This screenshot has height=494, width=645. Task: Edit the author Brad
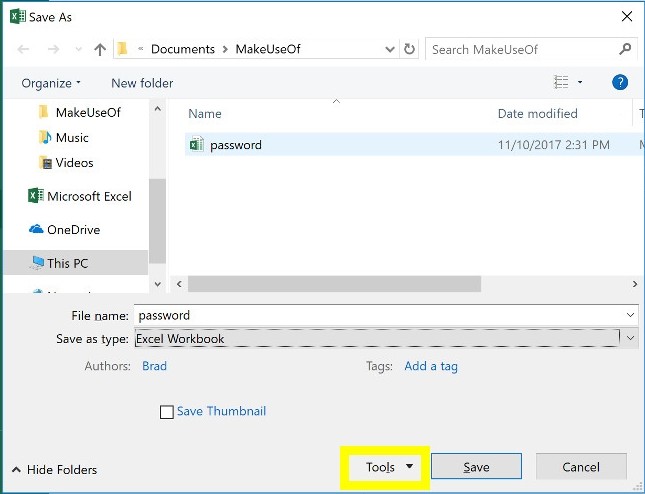[x=154, y=366]
